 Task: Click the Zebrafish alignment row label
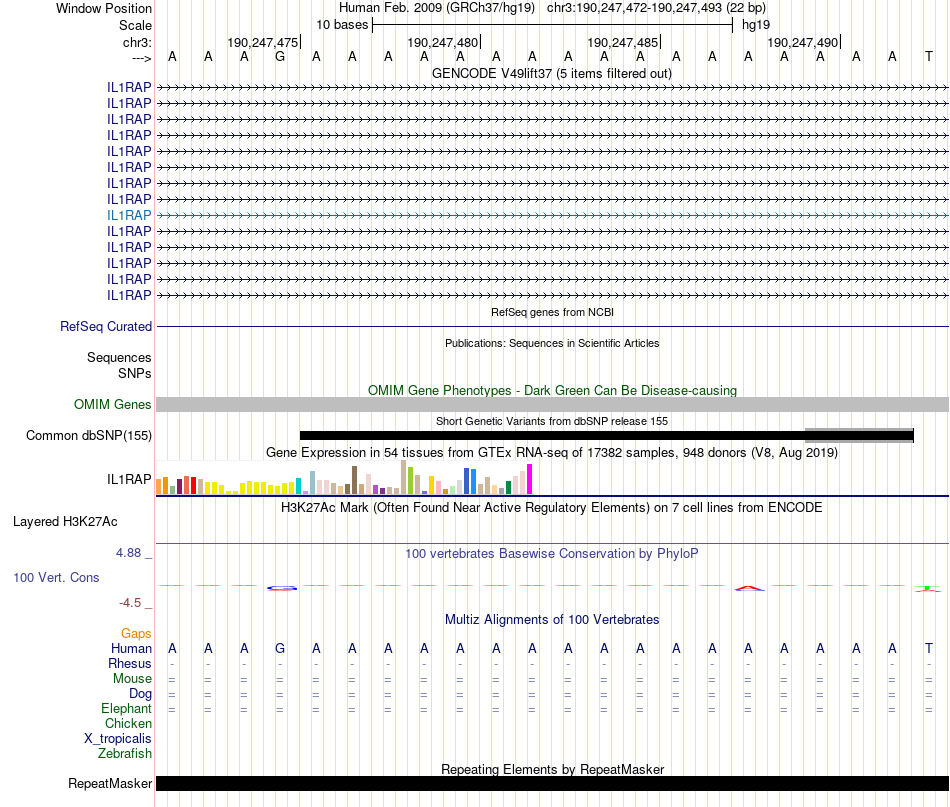125,754
